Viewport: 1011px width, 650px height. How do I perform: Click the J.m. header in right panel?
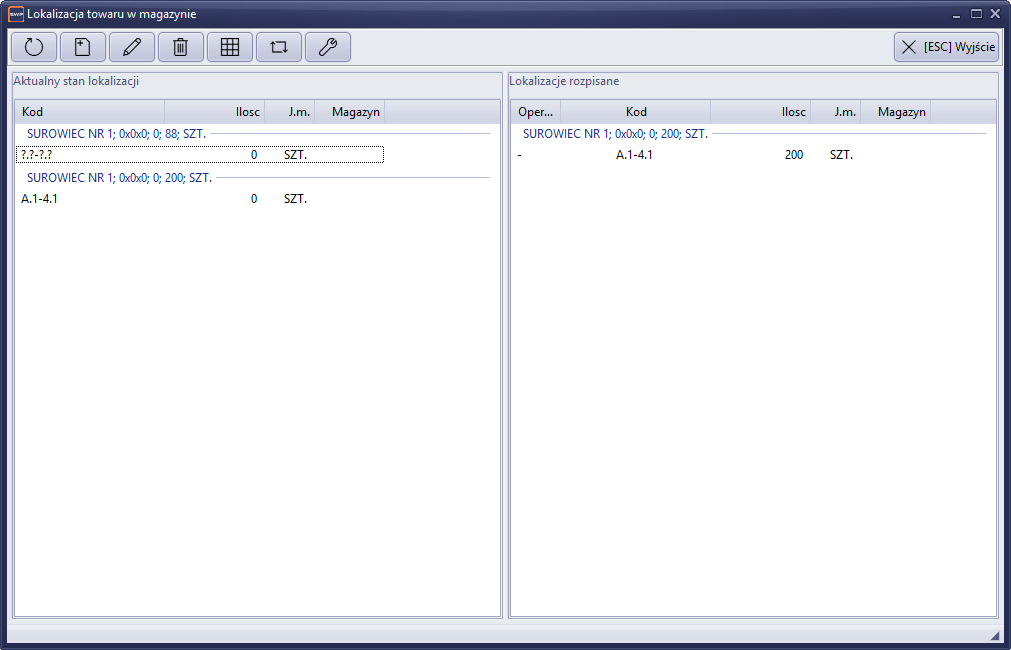(835, 112)
